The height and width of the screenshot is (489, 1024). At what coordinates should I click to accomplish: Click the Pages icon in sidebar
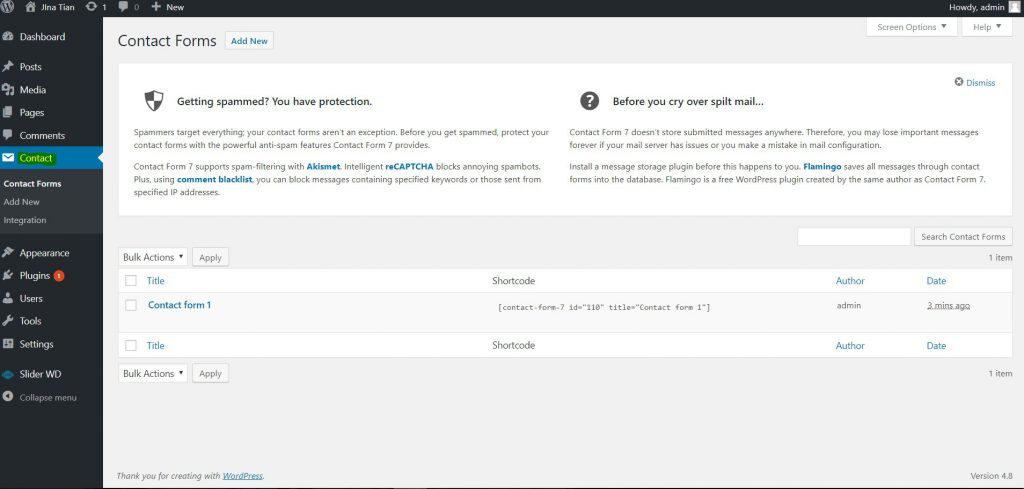coord(8,112)
